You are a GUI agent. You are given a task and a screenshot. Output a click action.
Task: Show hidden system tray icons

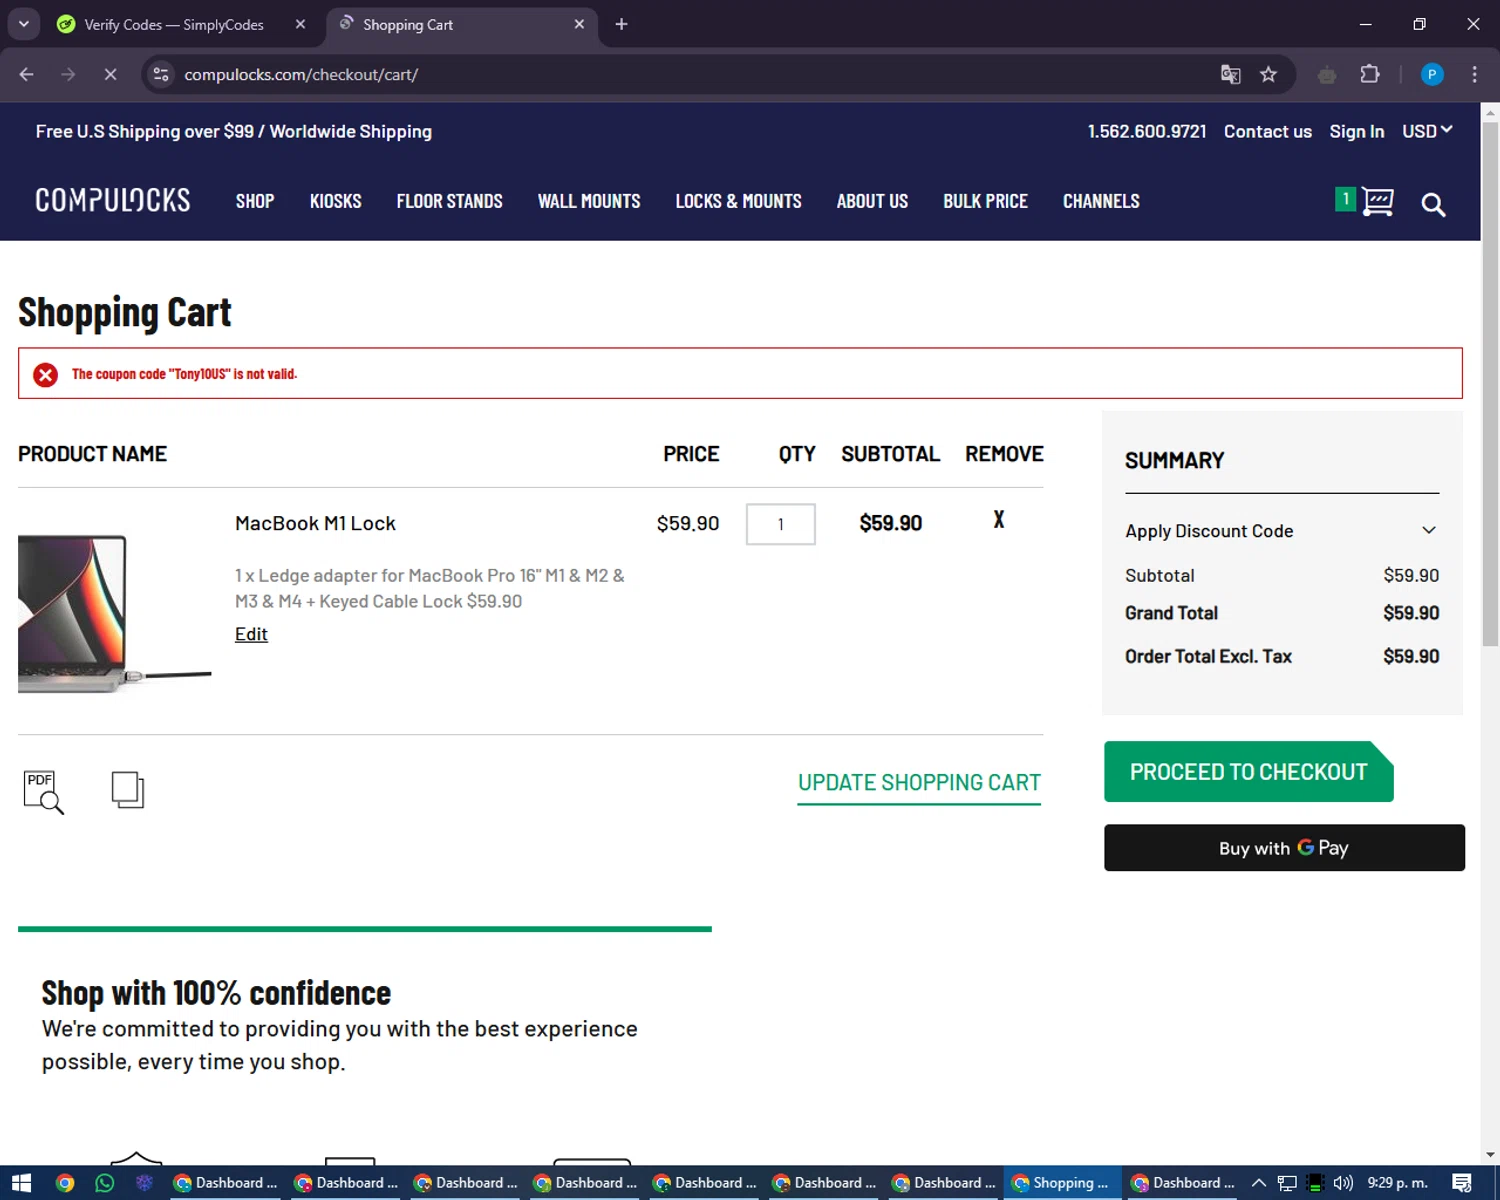click(x=1259, y=1183)
